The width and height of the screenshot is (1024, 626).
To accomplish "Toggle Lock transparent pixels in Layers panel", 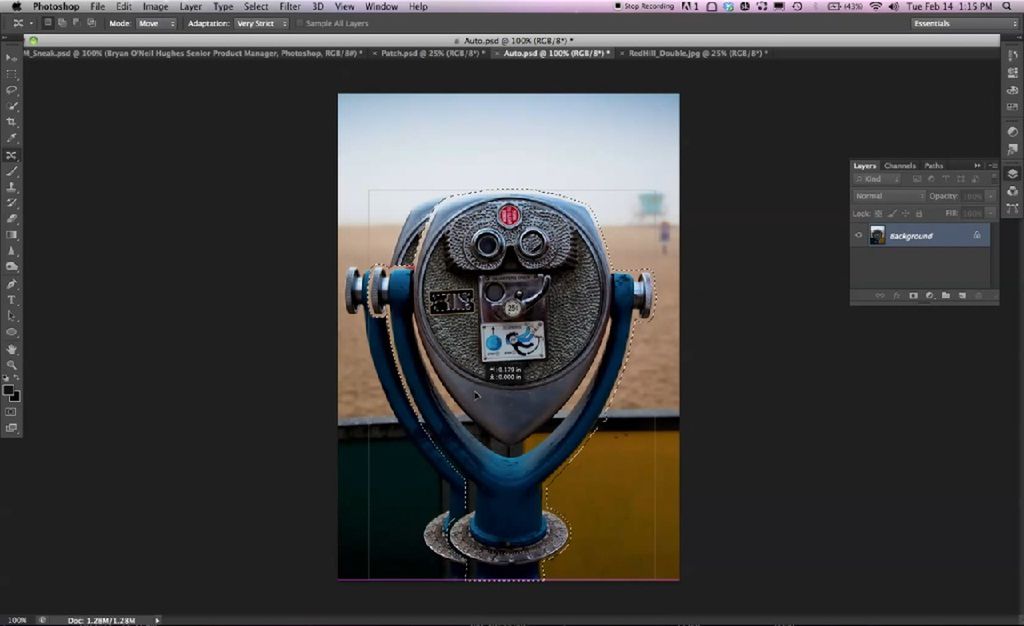I will point(878,213).
